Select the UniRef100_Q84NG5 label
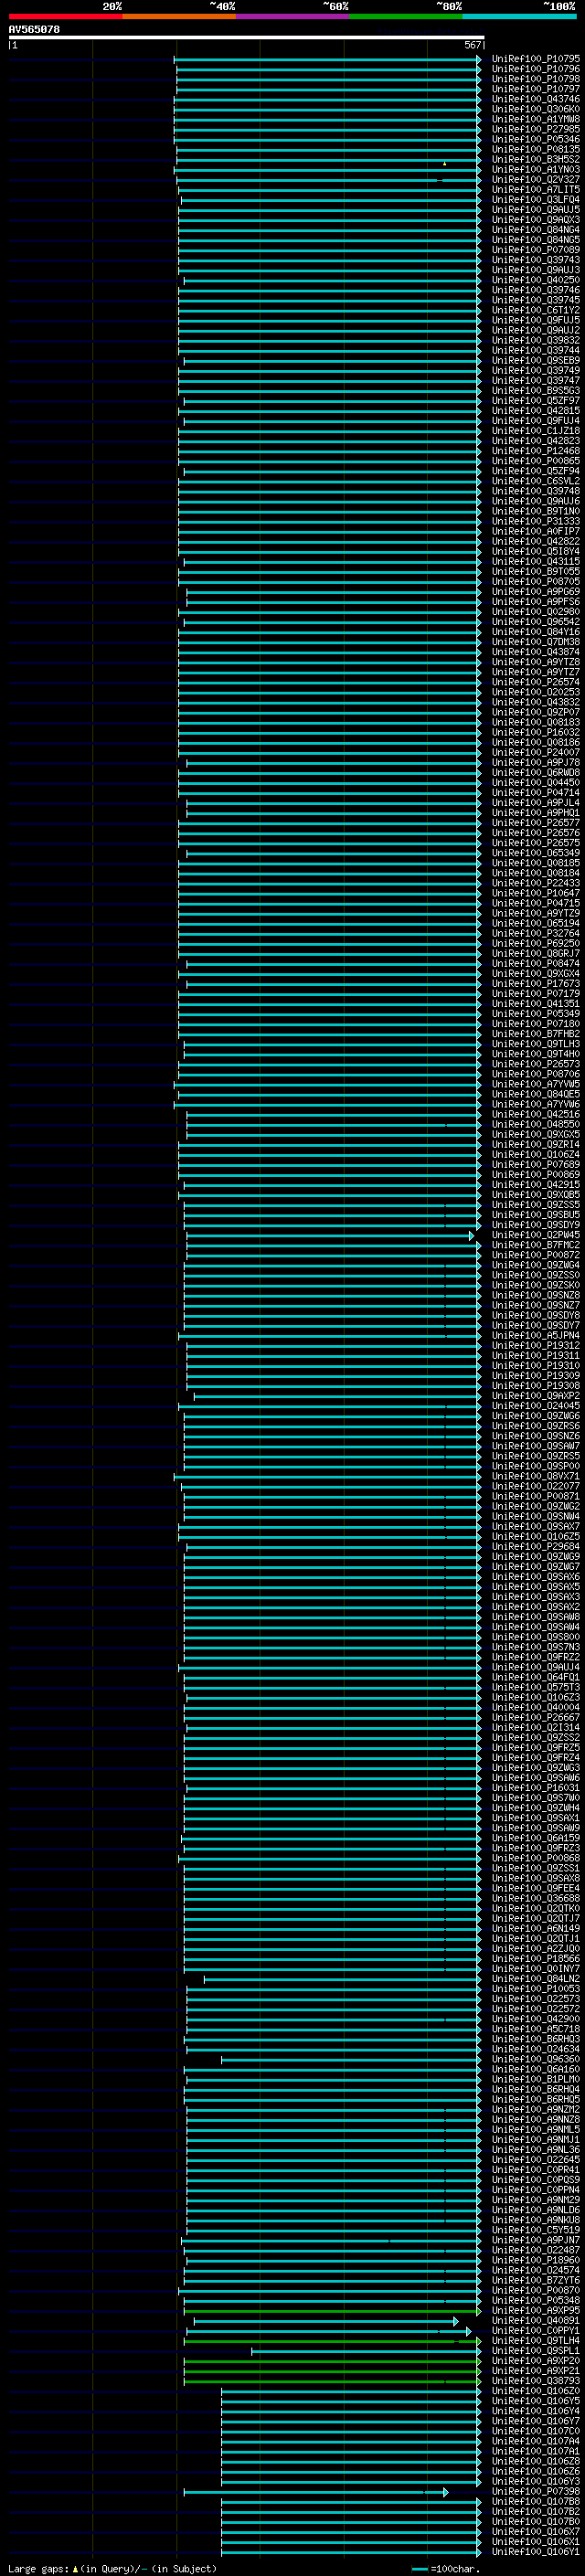Viewport: 585px width, 2576px height. coord(535,240)
